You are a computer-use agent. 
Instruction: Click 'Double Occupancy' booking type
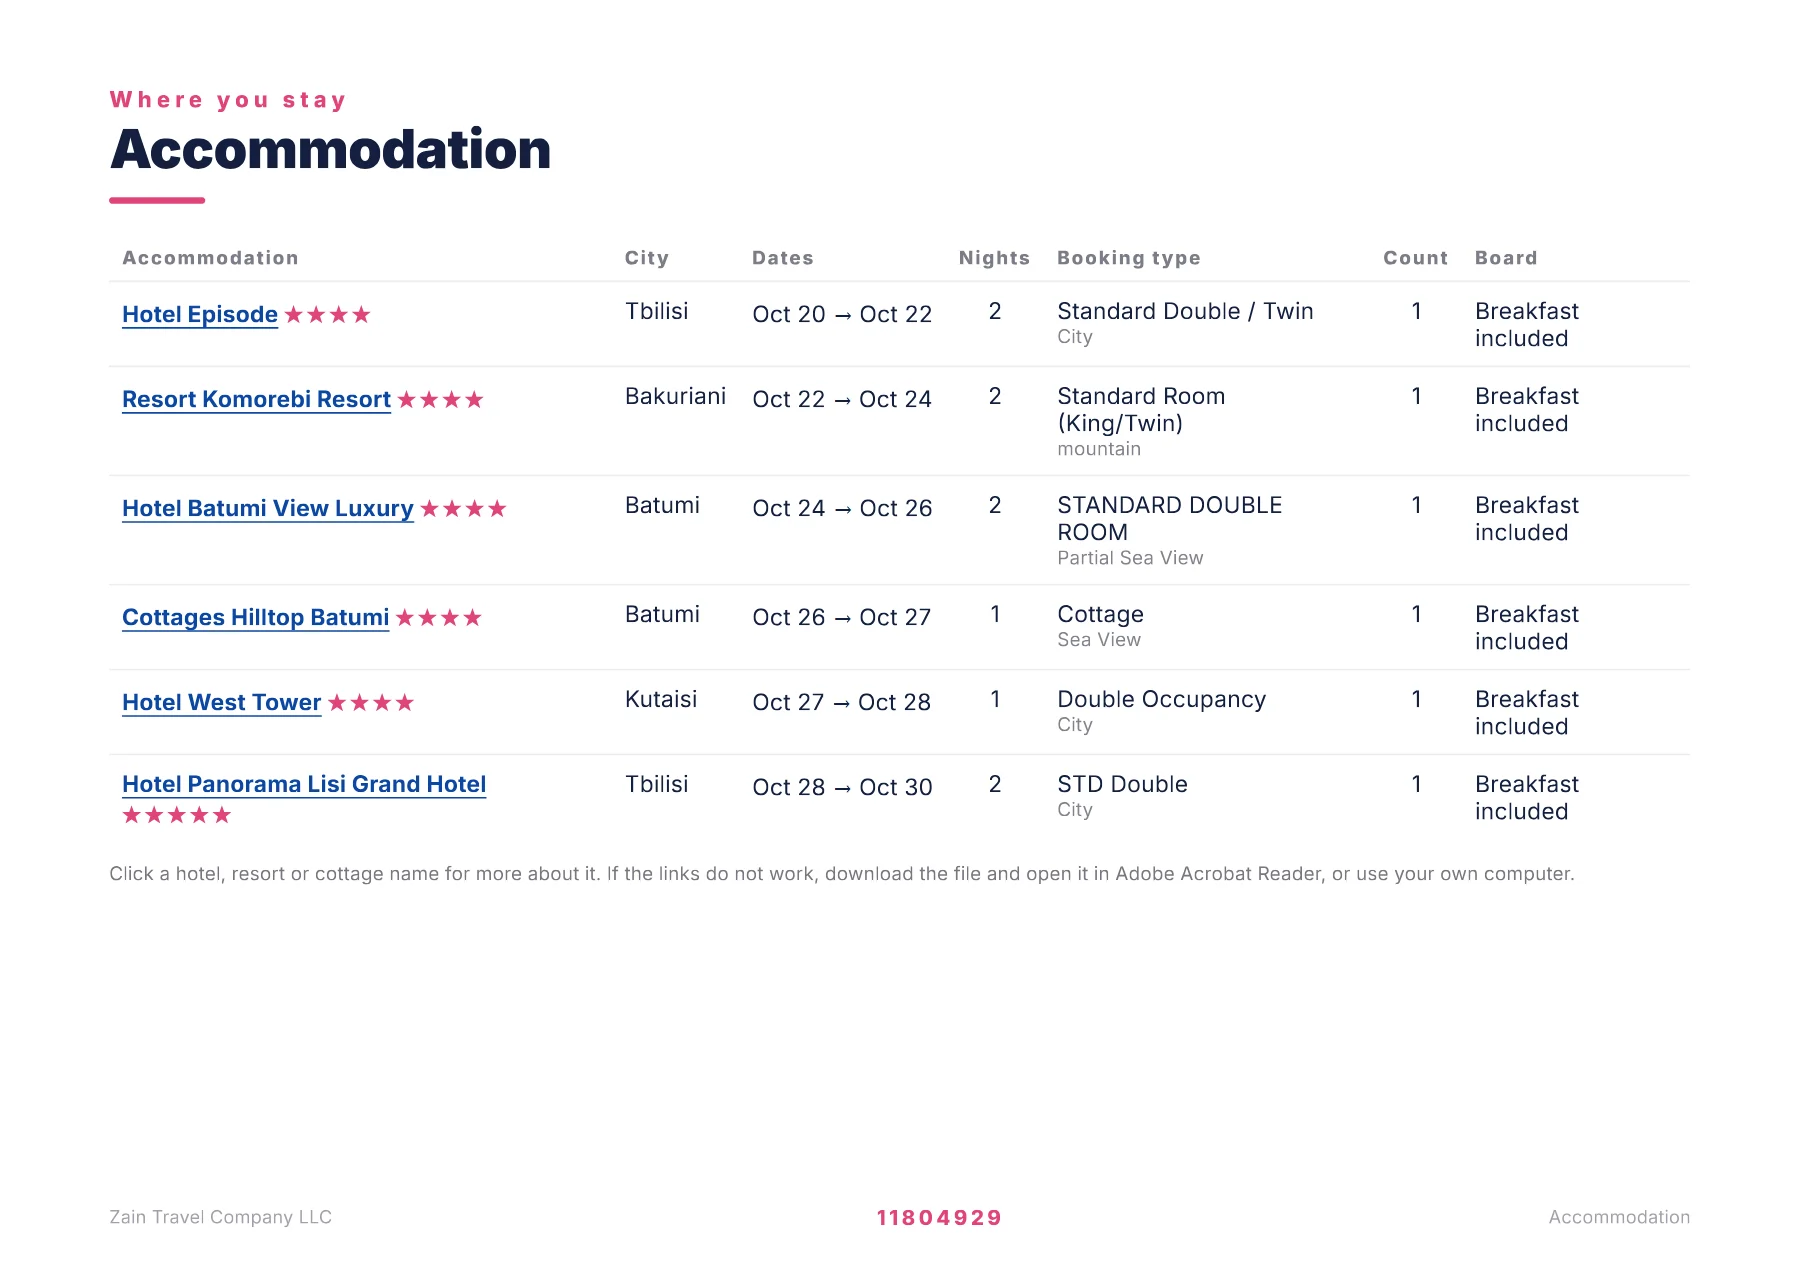click(1162, 699)
